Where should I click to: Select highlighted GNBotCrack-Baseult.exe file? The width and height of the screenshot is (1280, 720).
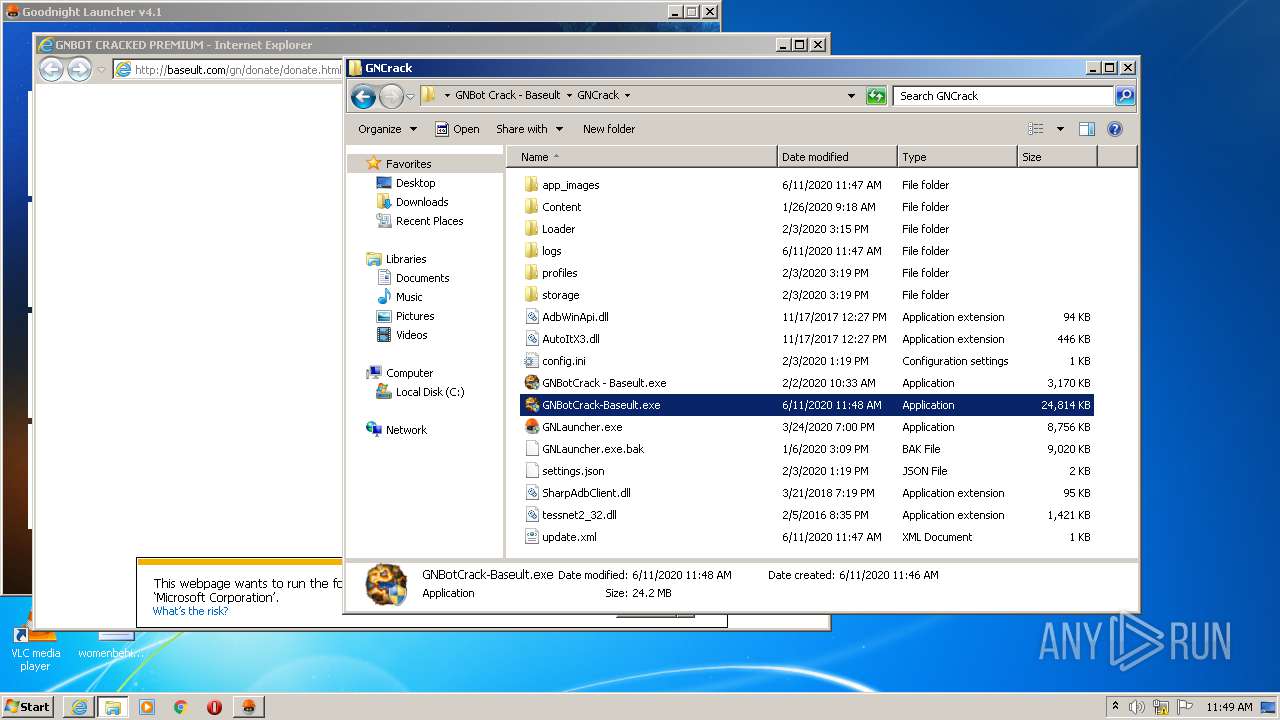click(x=807, y=405)
